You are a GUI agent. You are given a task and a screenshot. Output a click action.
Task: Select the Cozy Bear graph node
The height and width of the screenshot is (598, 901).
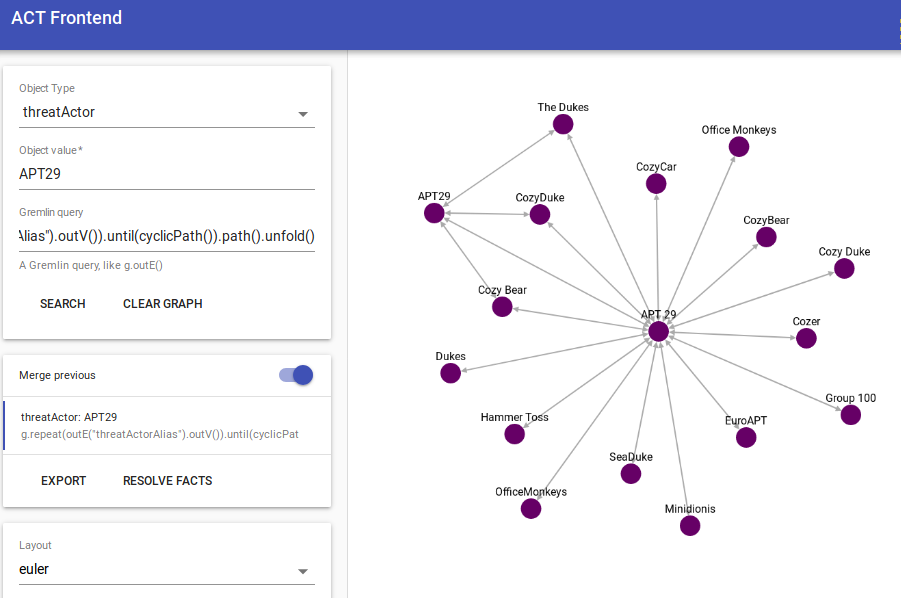point(502,307)
